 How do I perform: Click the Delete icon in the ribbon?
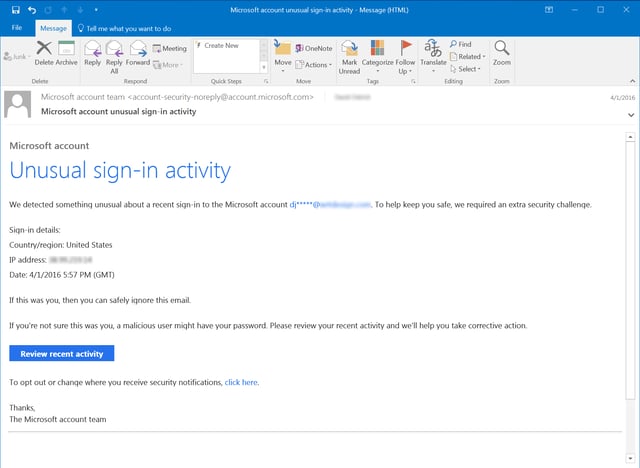pos(45,51)
